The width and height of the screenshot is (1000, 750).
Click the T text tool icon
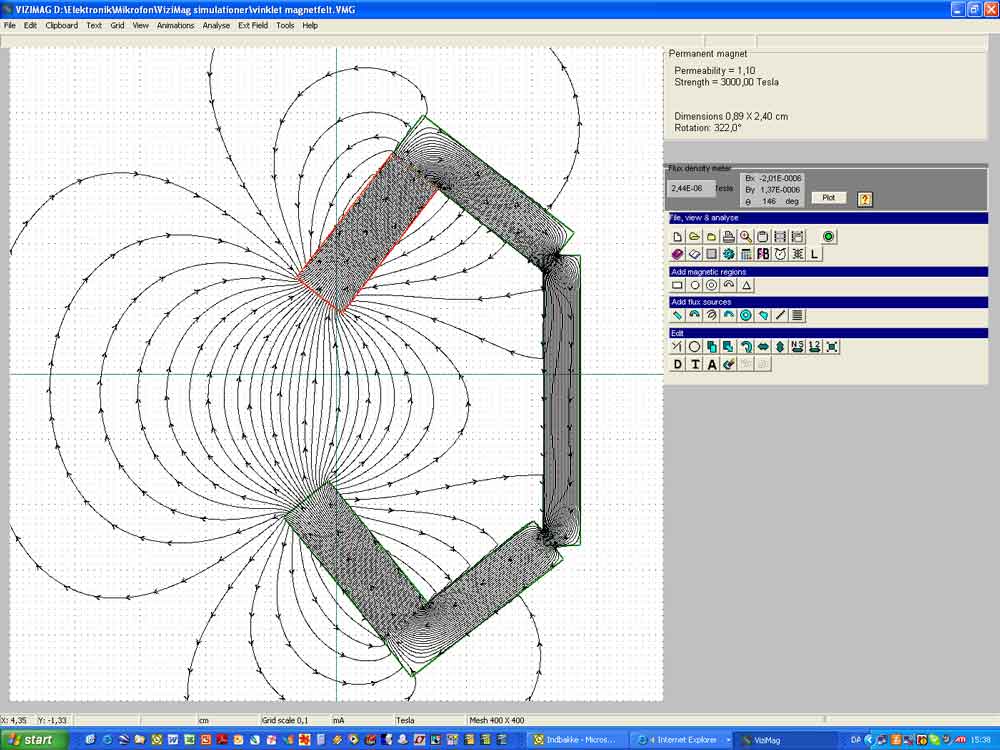point(695,364)
